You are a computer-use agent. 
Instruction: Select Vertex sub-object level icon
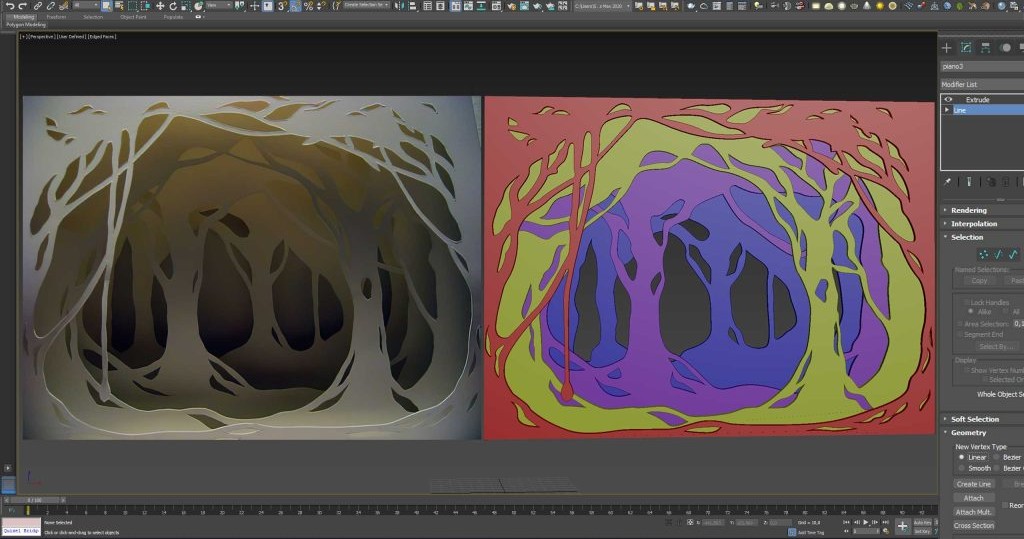[x=984, y=254]
